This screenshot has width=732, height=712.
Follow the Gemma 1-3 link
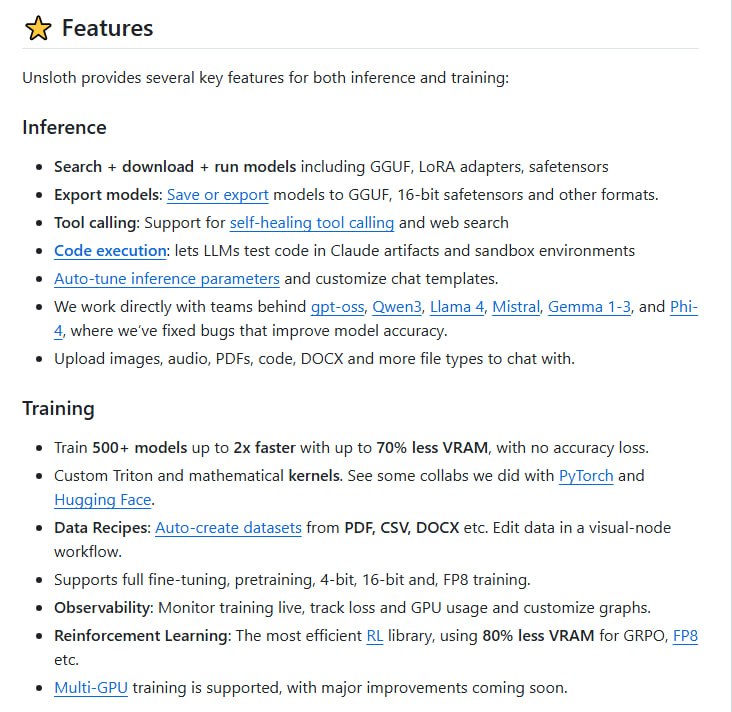tap(589, 307)
